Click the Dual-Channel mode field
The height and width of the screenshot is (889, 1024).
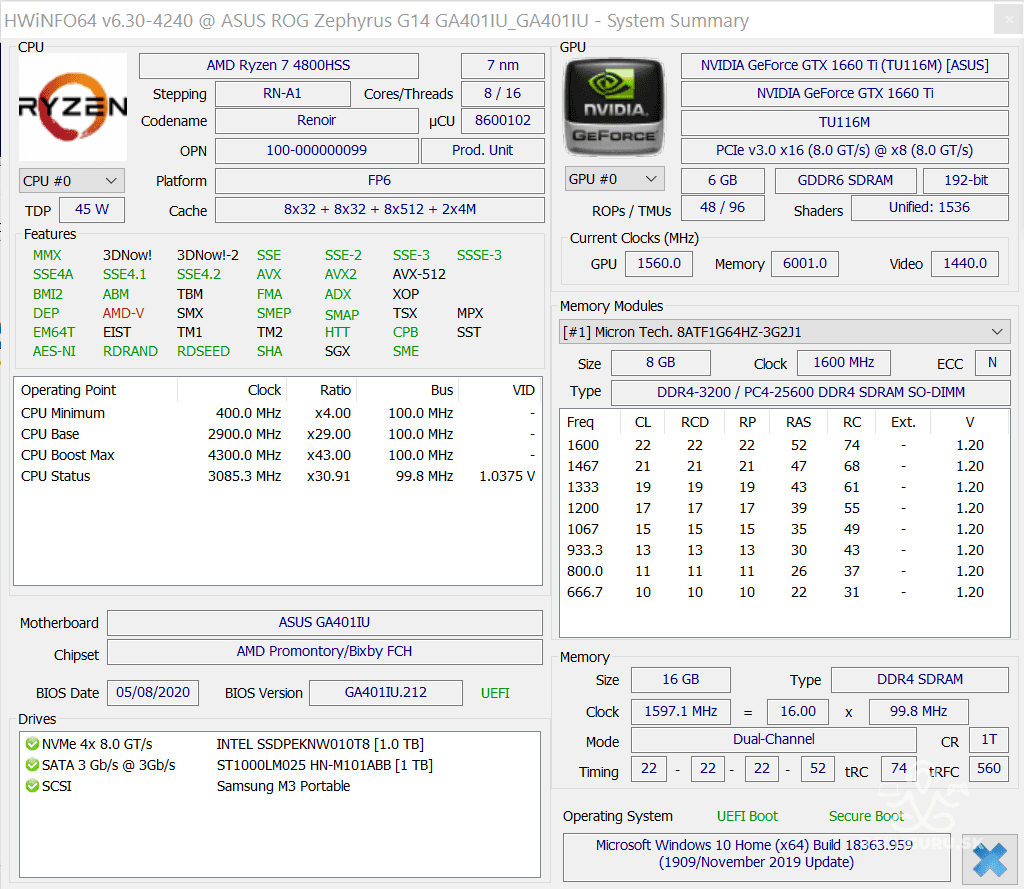click(773, 739)
